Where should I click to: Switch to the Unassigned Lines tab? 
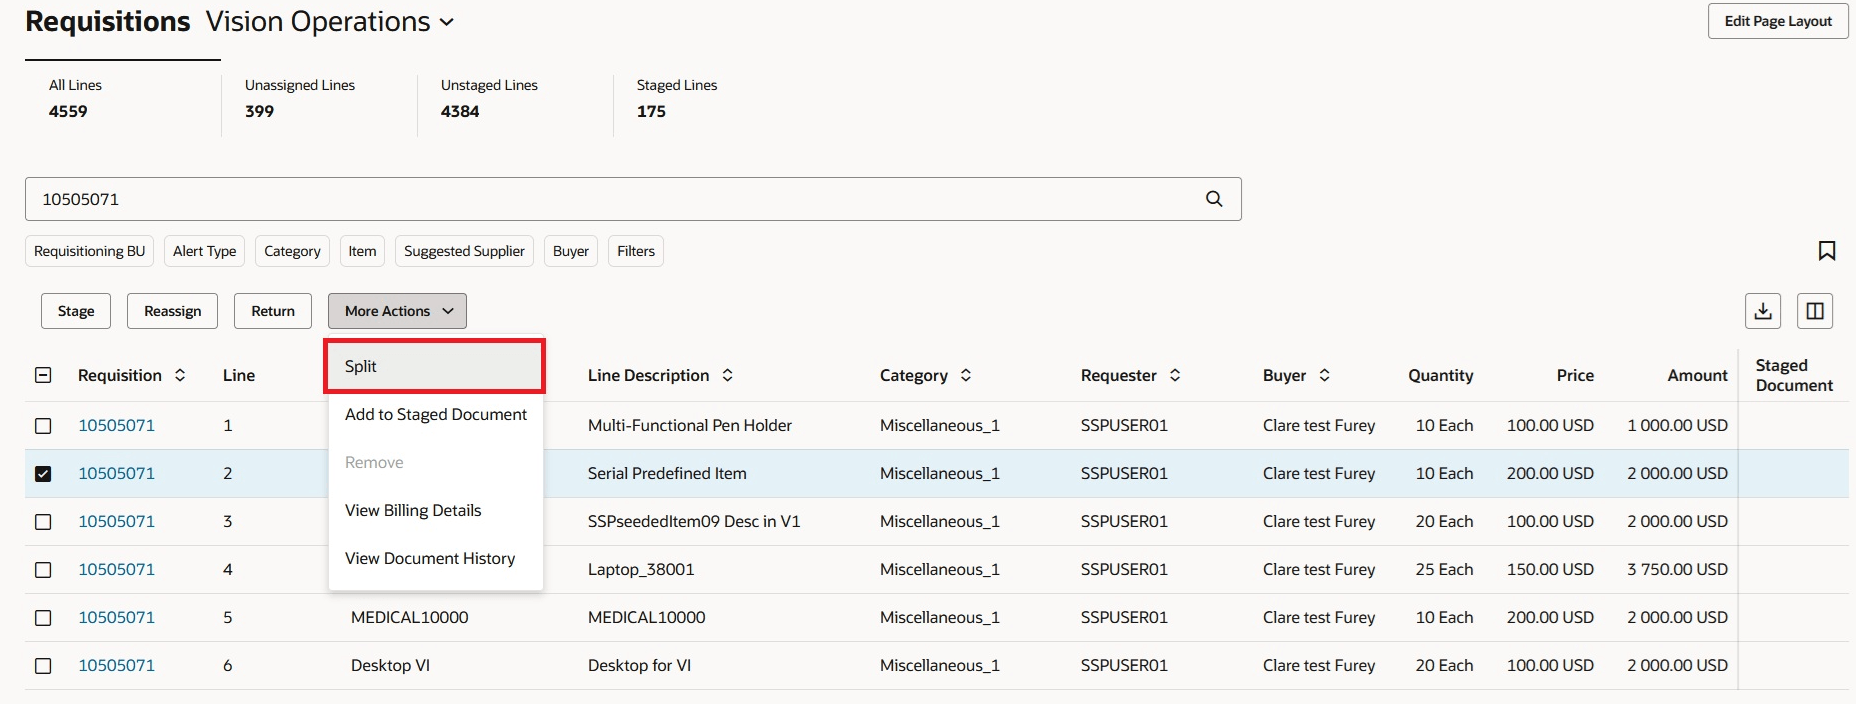tap(318, 98)
